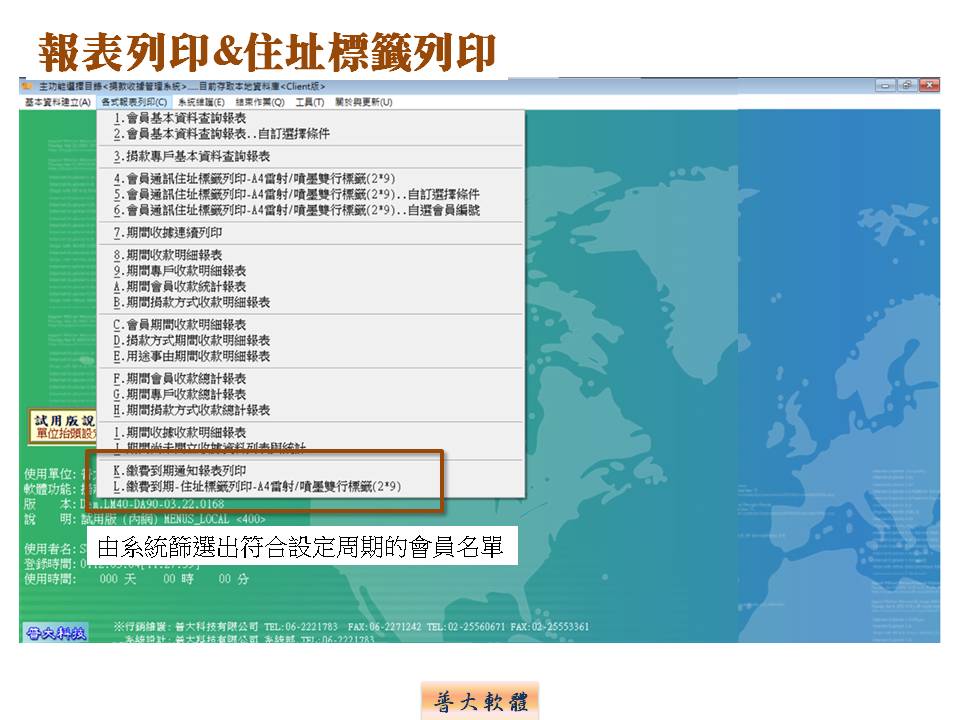Click the 說明 line 試用版 (內網) MENUS_LOCAL
Screen dimensions: 960x720
click(x=173, y=519)
